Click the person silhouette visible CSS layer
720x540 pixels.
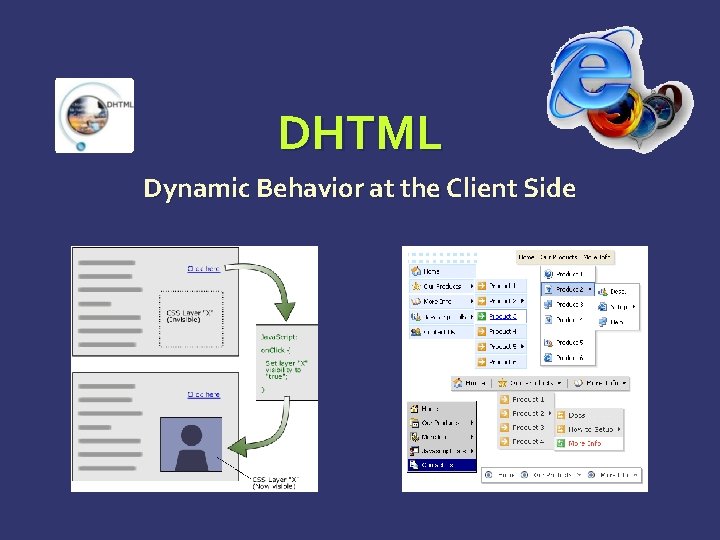tap(191, 444)
